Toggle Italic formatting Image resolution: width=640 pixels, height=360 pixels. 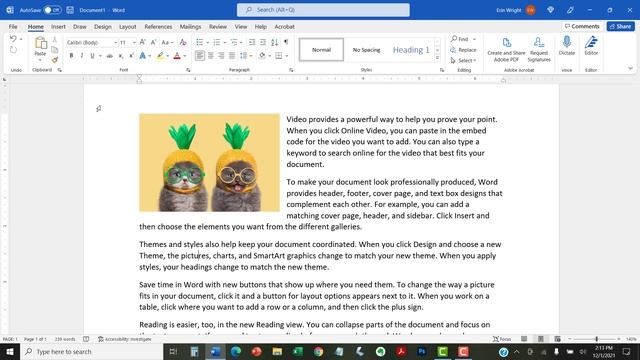click(82, 56)
